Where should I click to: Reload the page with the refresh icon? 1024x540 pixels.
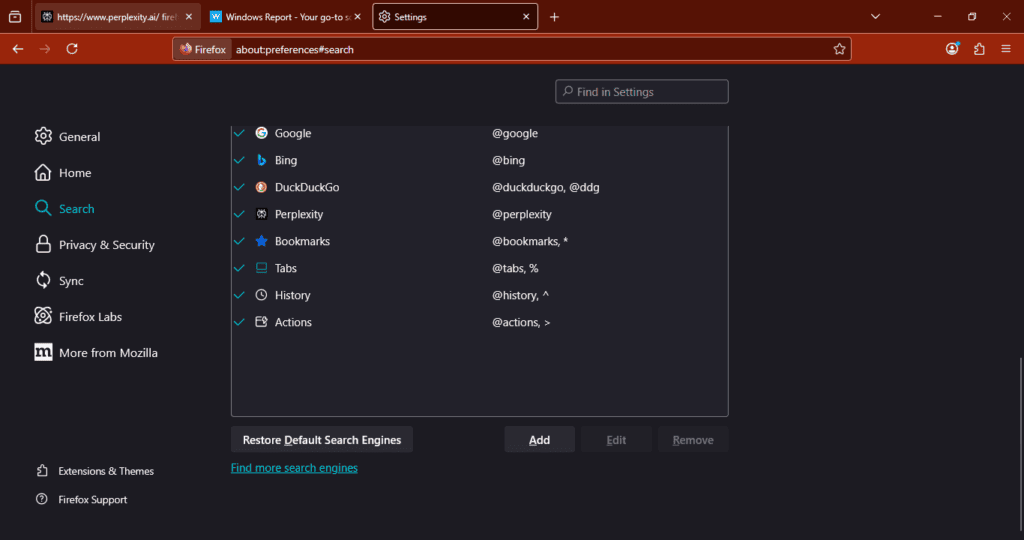tap(72, 49)
